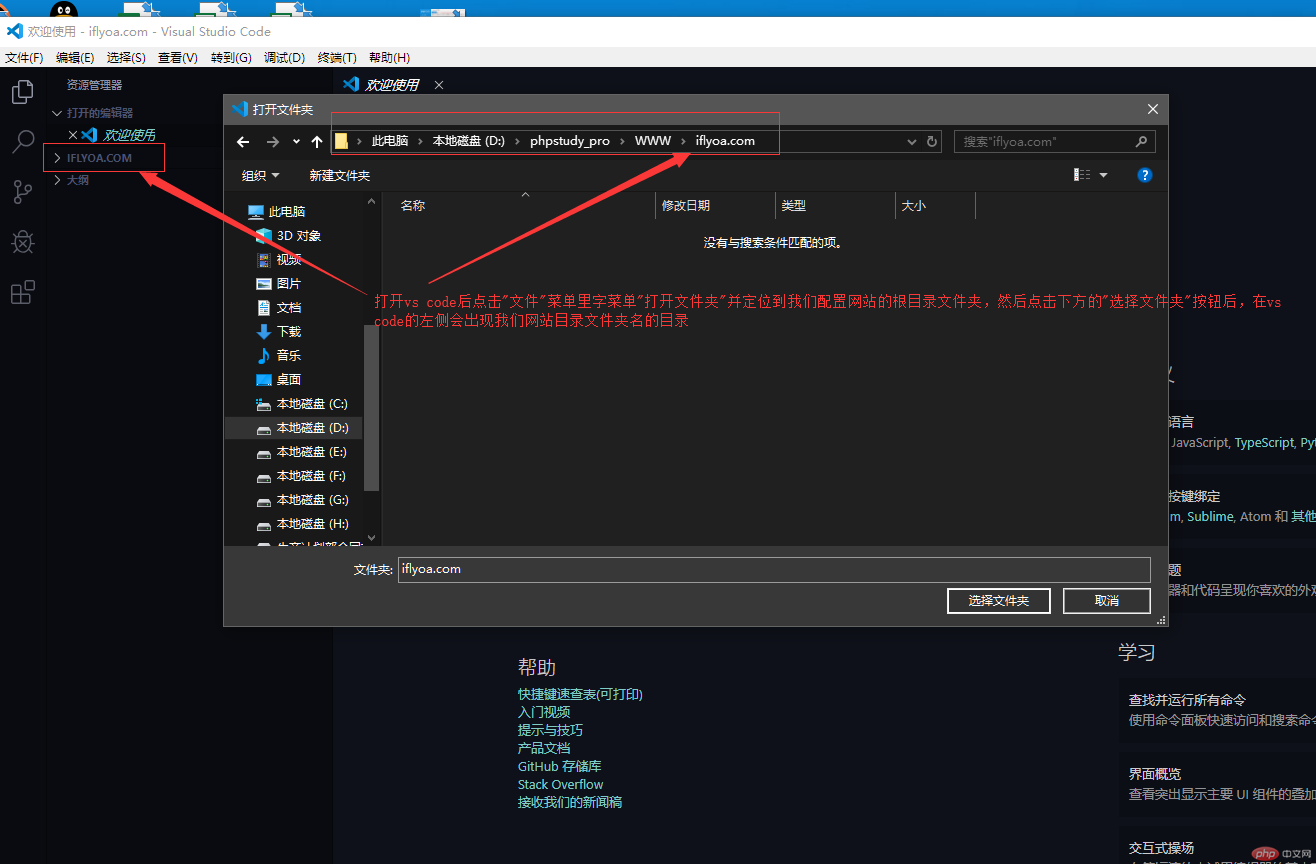Open the view options dropdown arrow
1316x864 pixels.
[1104, 175]
